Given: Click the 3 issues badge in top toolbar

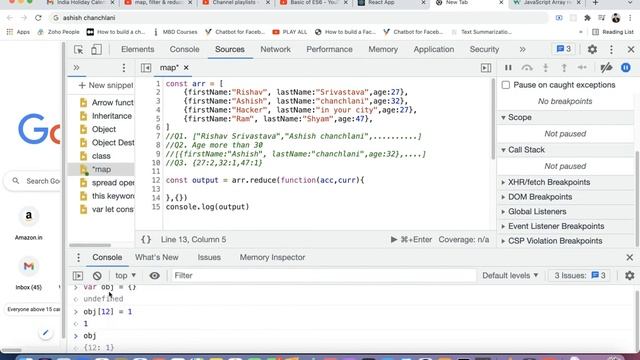Looking at the screenshot, I should [x=564, y=49].
